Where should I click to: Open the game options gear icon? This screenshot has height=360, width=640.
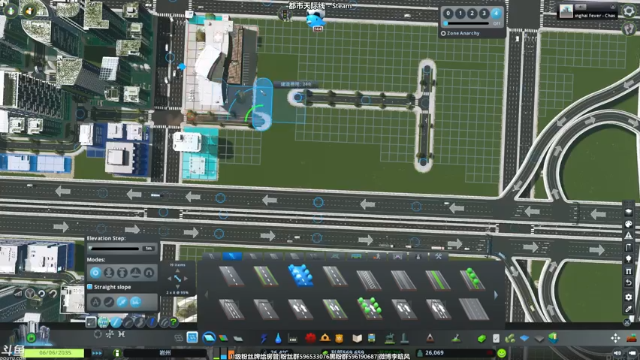(628, 11)
